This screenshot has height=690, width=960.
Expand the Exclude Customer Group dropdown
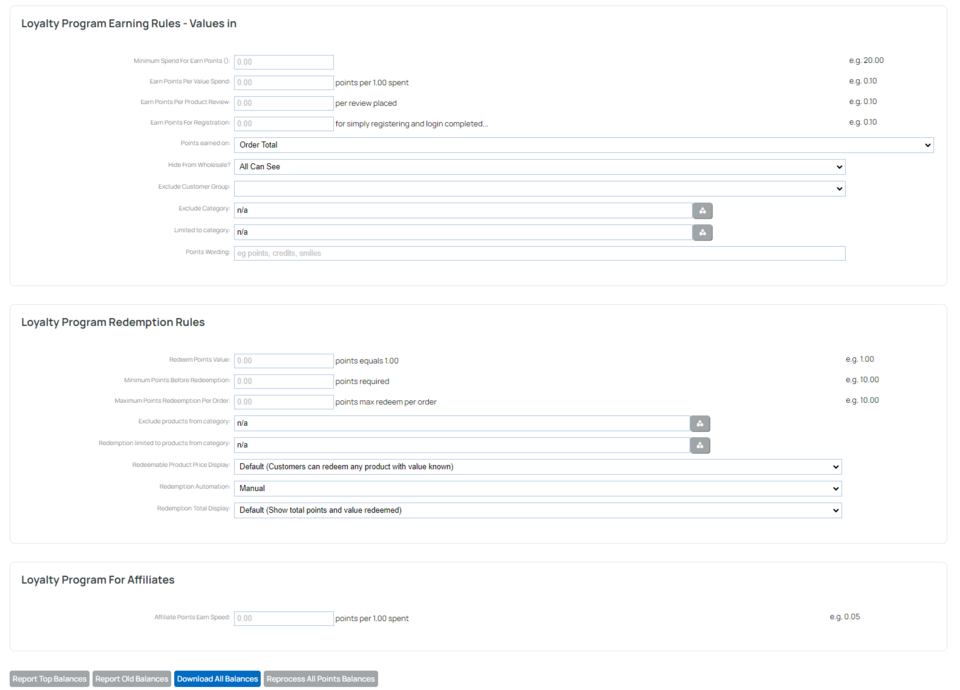point(539,188)
